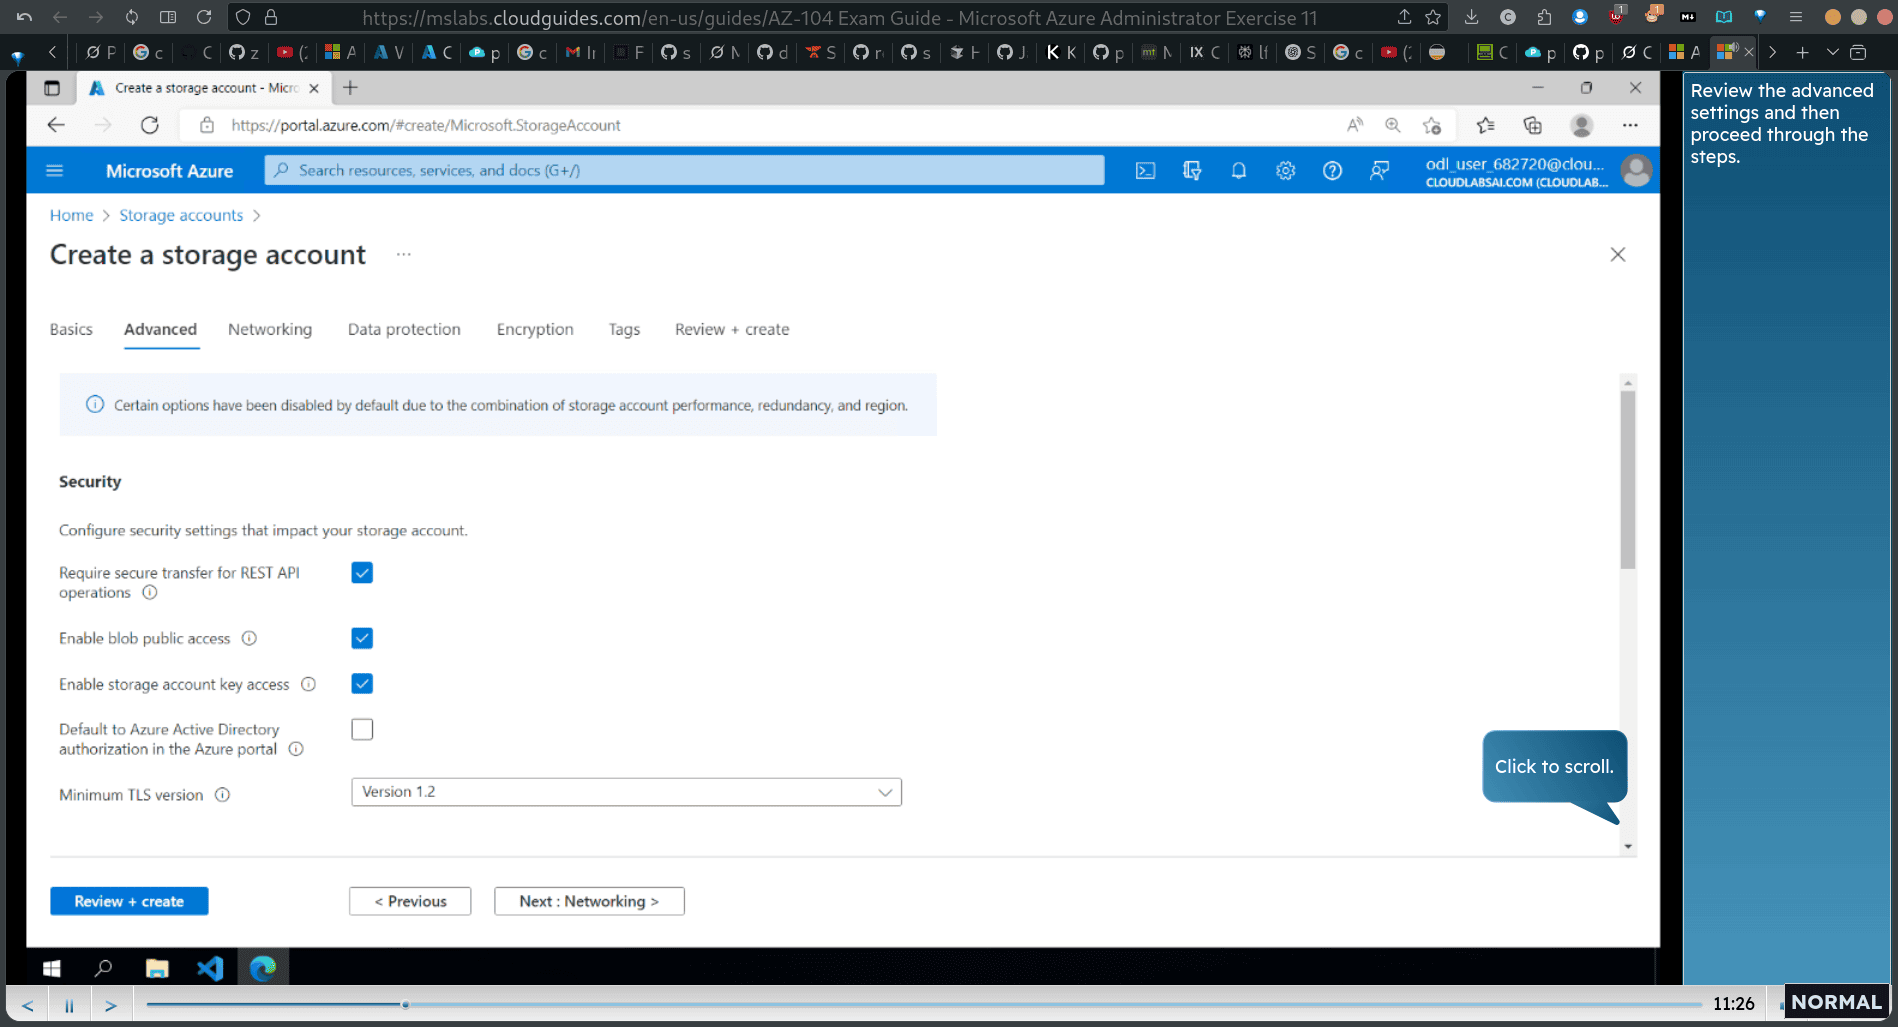This screenshot has height=1027, width=1898.
Task: Go to the next guide step
Action: (x=111, y=1005)
